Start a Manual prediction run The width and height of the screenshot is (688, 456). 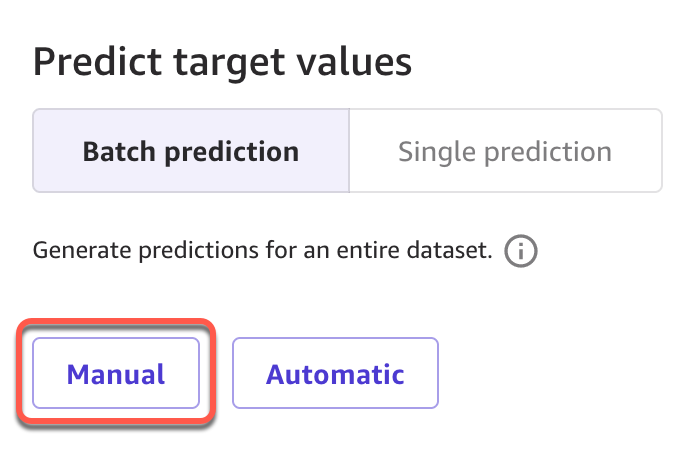(116, 374)
